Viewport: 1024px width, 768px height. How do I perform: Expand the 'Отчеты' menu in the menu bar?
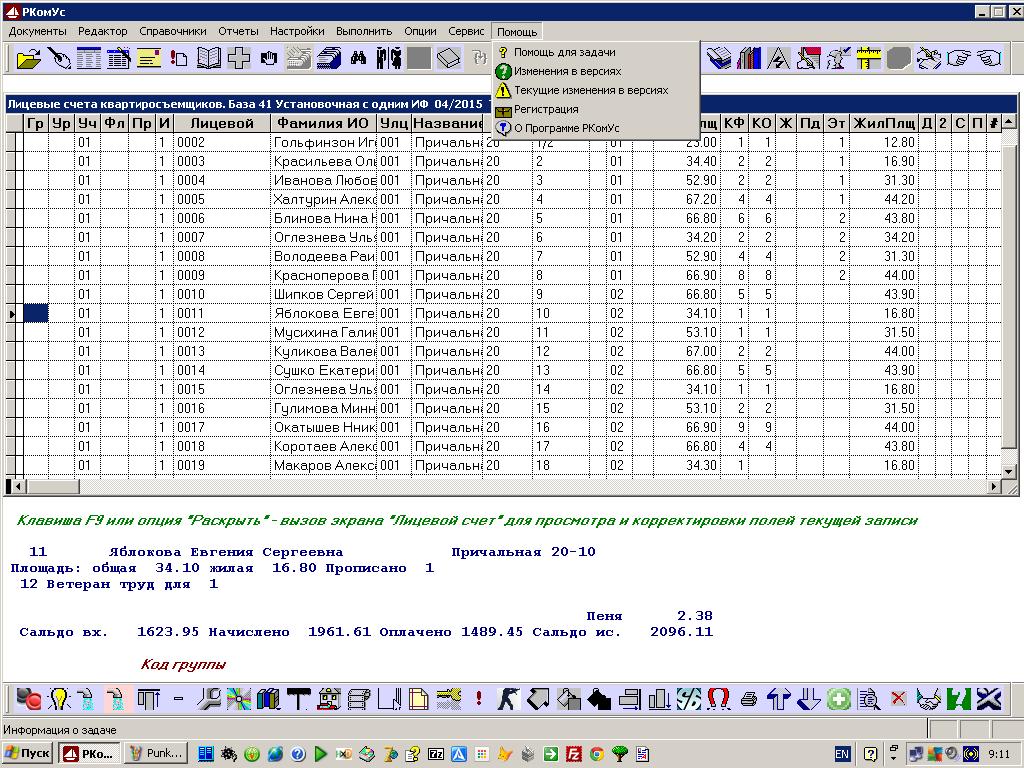[238, 31]
